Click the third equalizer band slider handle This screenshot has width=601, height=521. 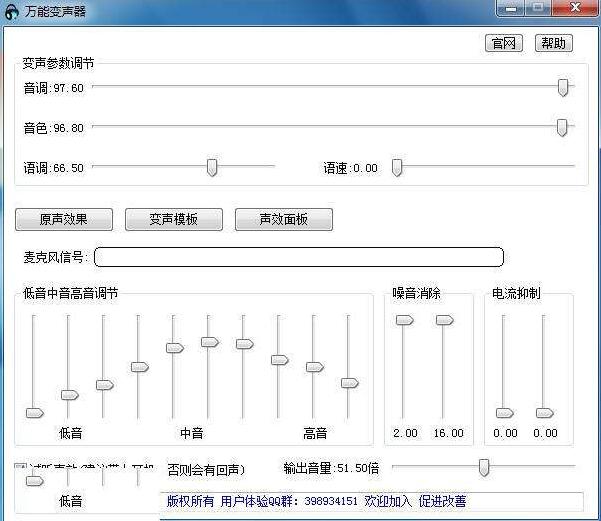coord(105,385)
